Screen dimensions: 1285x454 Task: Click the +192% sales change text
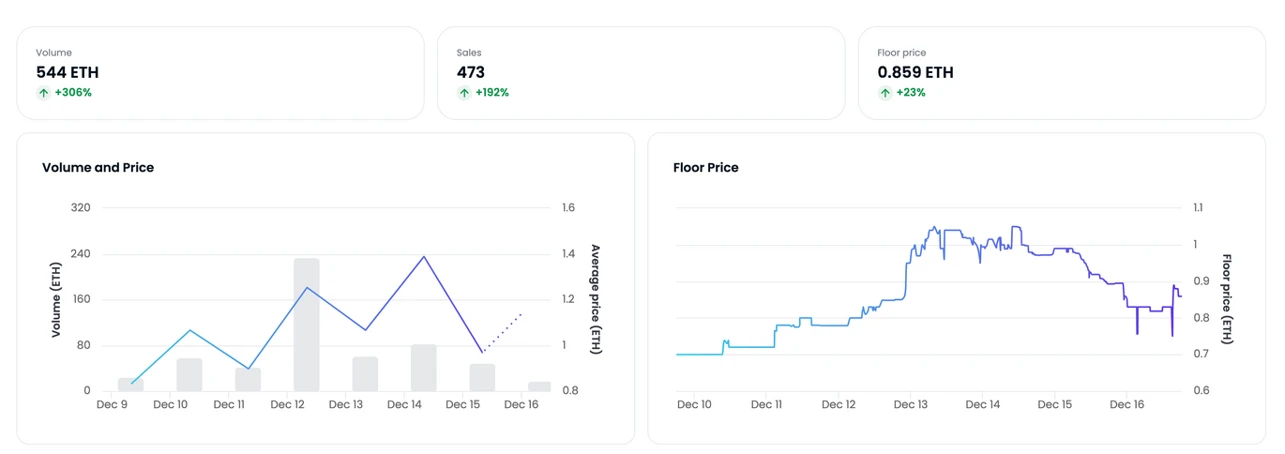491,93
